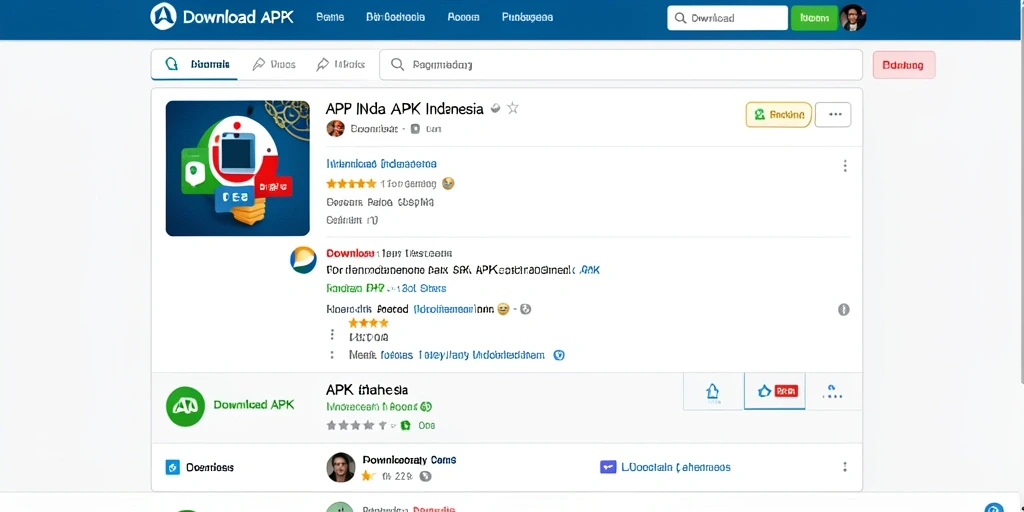Open the user avatar in the header

click(x=852, y=18)
